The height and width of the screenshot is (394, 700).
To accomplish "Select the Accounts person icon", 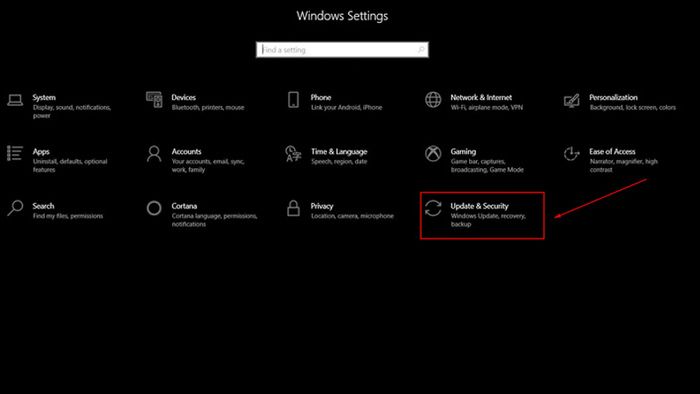I will (154, 153).
